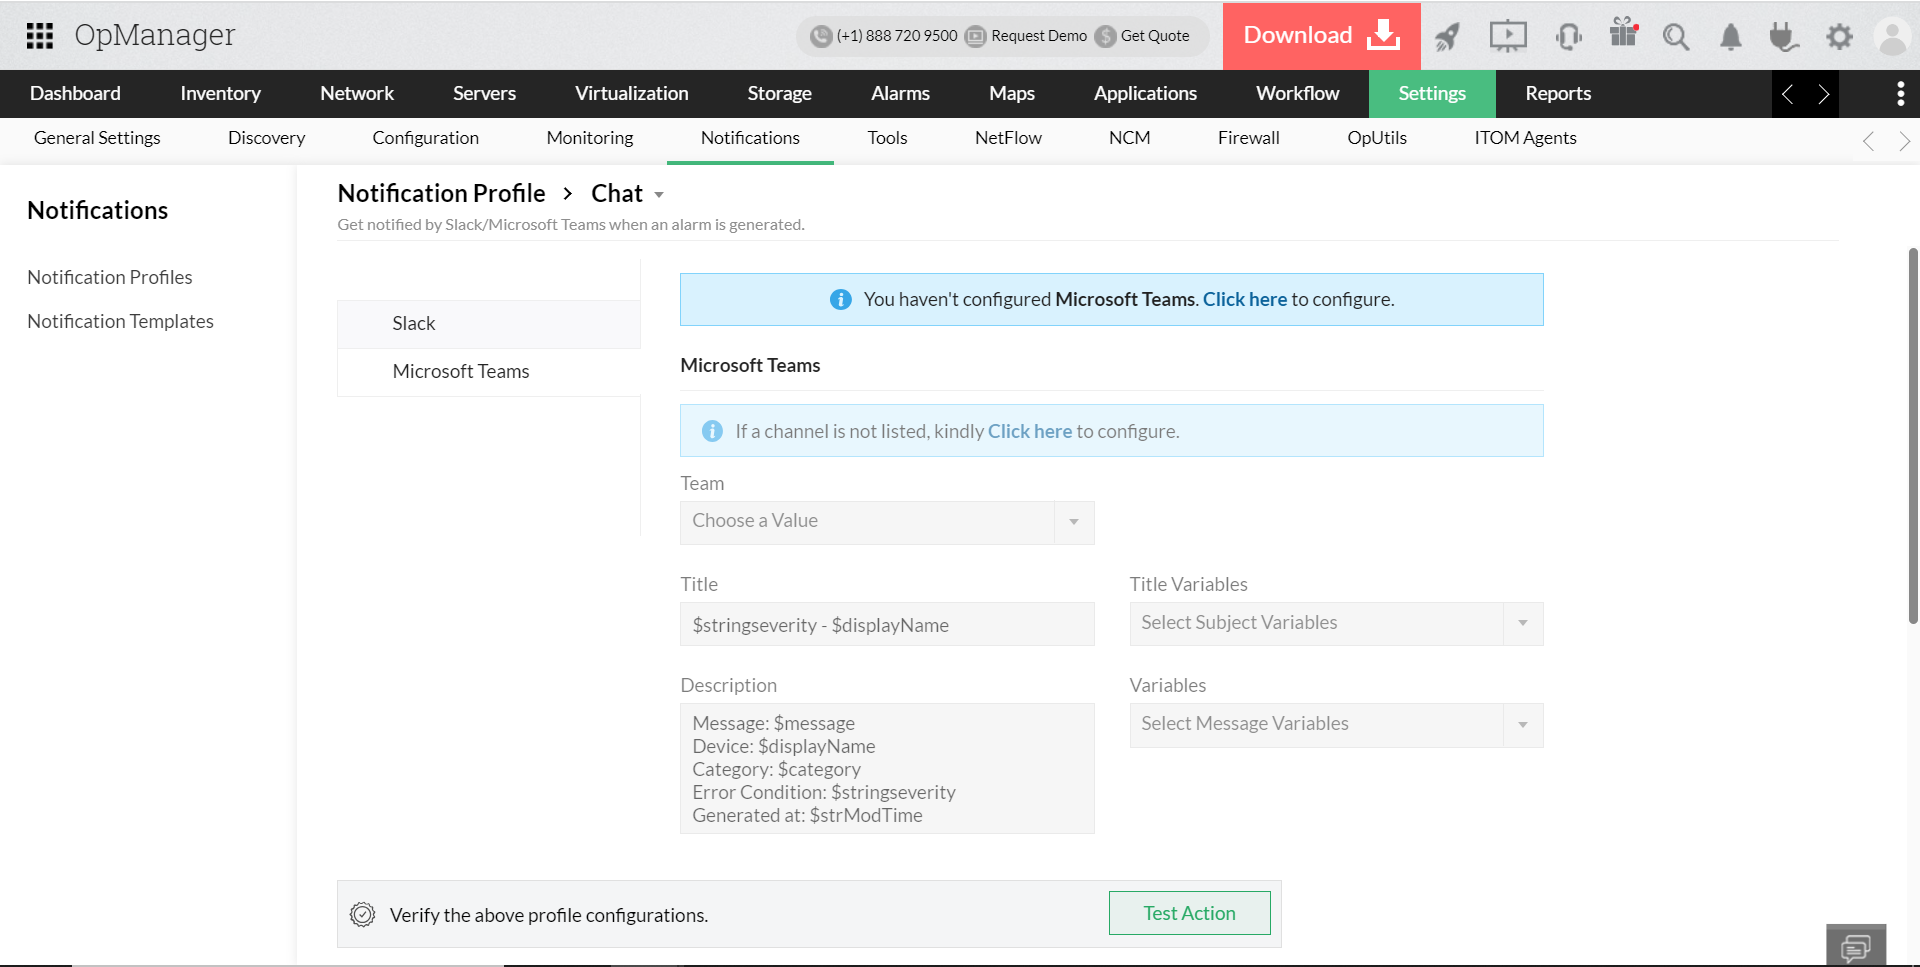Image resolution: width=1920 pixels, height=967 pixels.
Task: Click the Get Quote dollar icon
Action: pyautogui.click(x=1105, y=36)
